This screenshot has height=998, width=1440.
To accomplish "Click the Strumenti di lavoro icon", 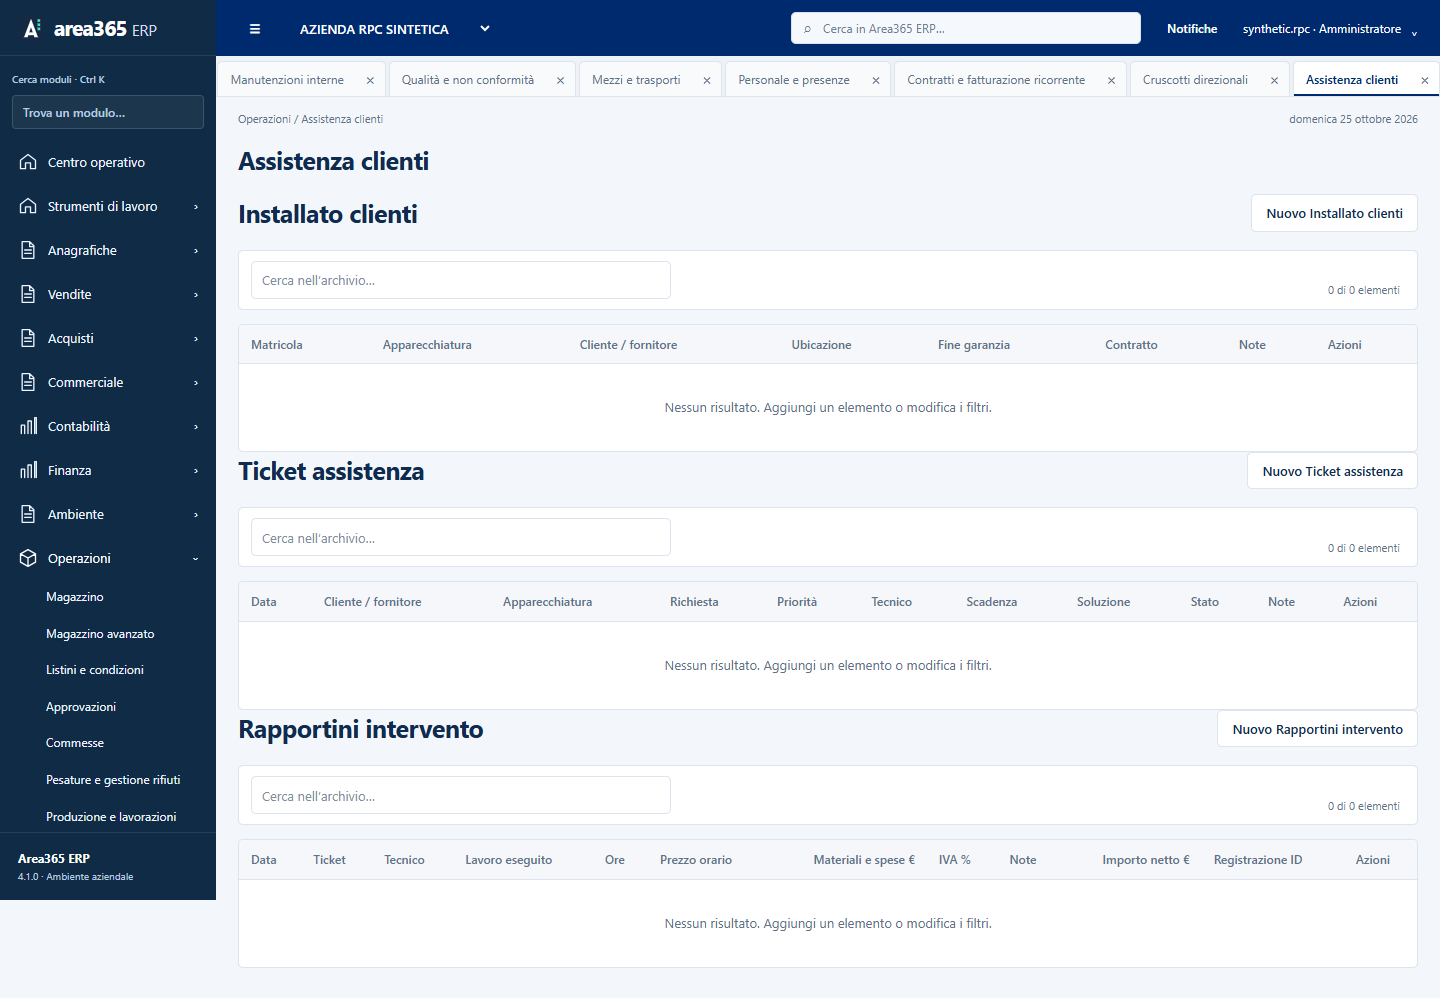I will click(28, 206).
